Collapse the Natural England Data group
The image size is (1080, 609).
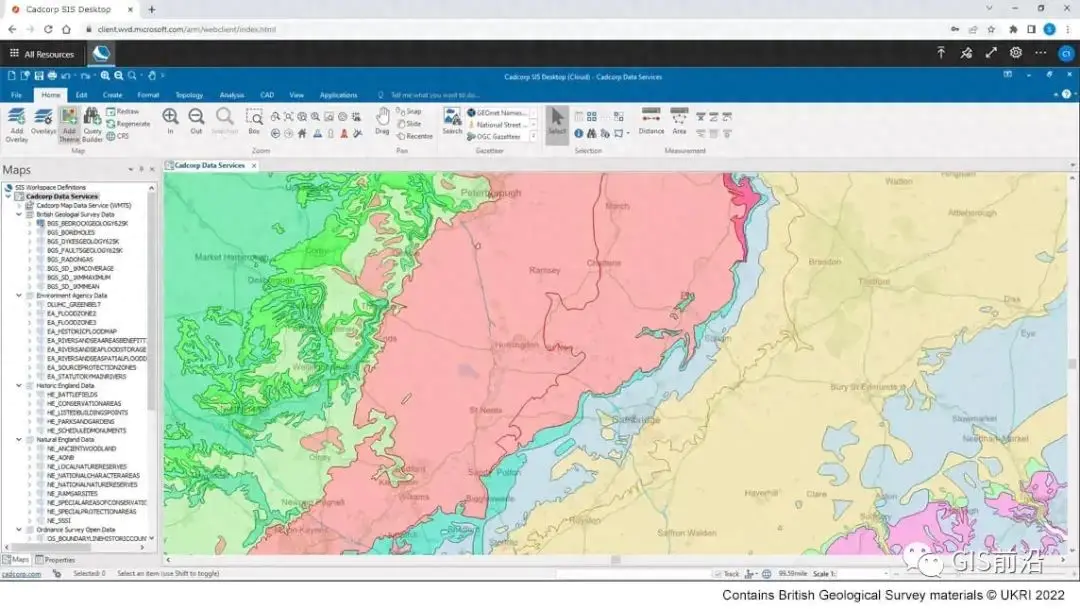pyautogui.click(x=19, y=439)
